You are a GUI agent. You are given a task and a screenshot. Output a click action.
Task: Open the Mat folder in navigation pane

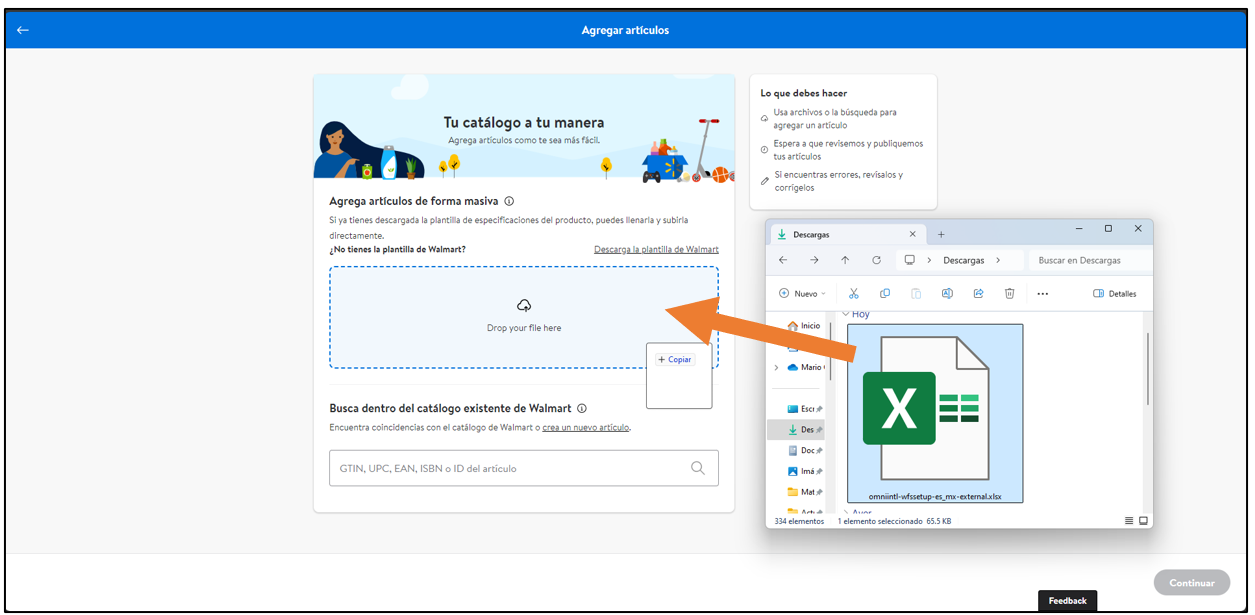pos(804,492)
